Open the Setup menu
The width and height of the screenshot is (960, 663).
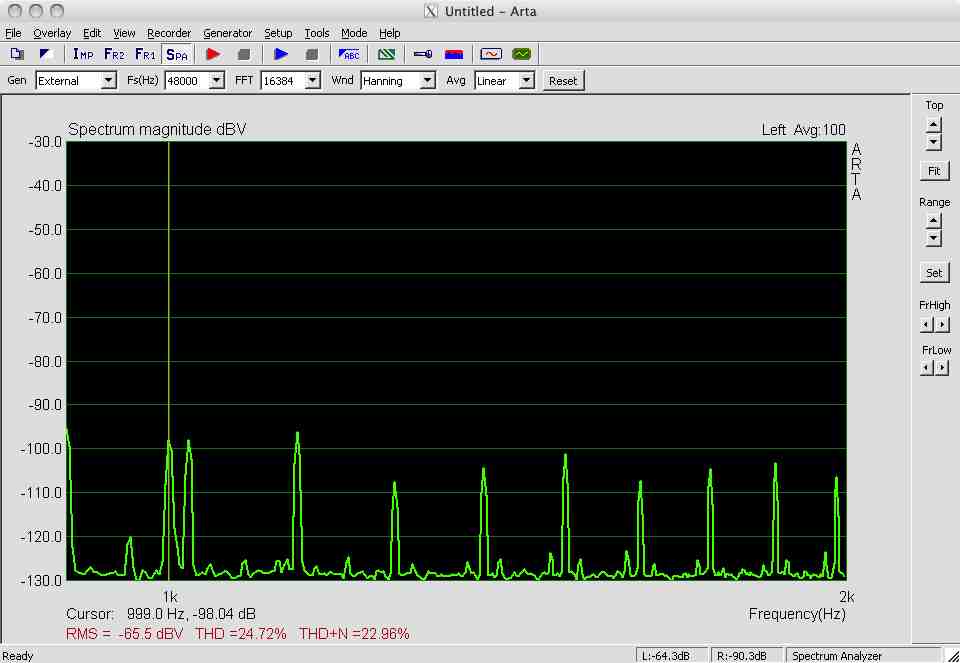tap(278, 33)
